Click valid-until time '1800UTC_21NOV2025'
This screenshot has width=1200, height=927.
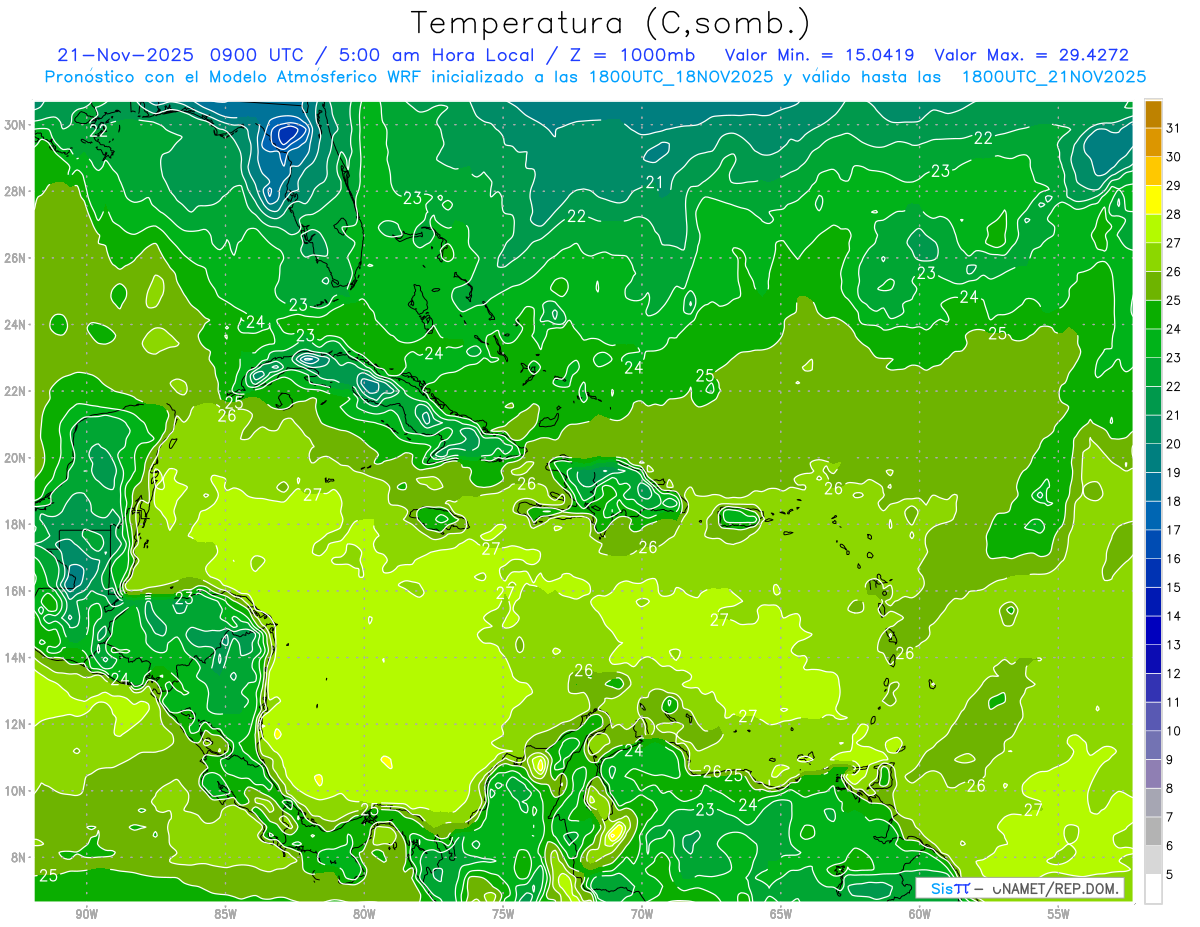[x=1054, y=77]
